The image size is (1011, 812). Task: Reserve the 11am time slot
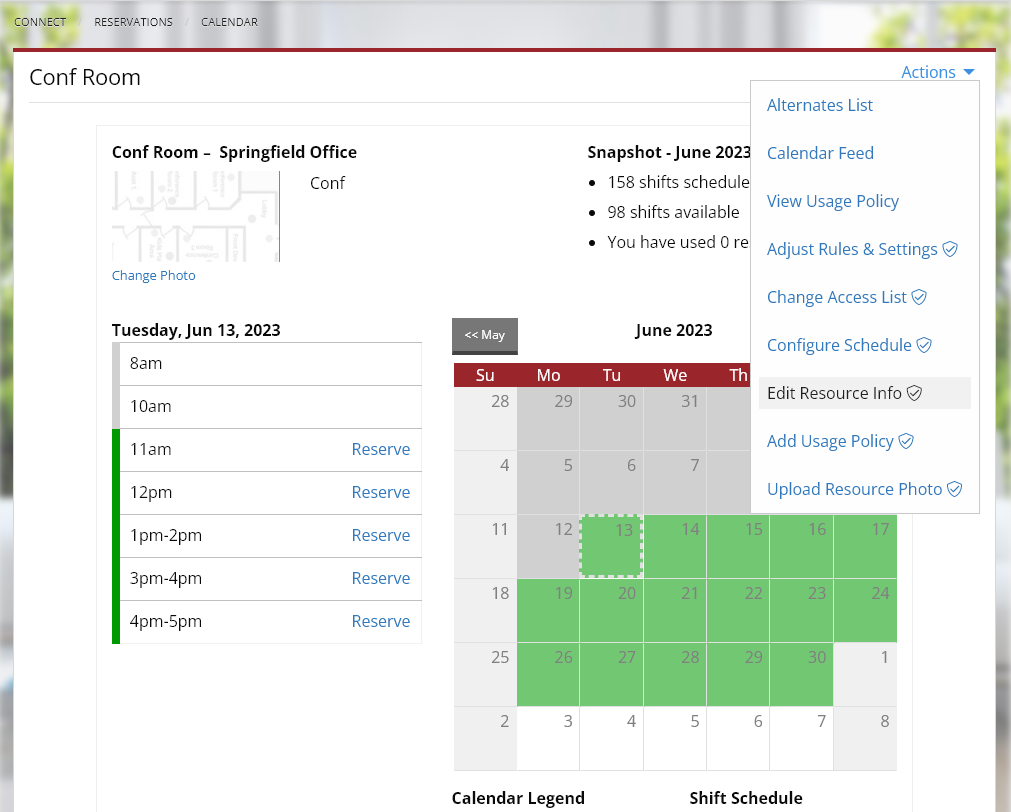click(x=381, y=449)
